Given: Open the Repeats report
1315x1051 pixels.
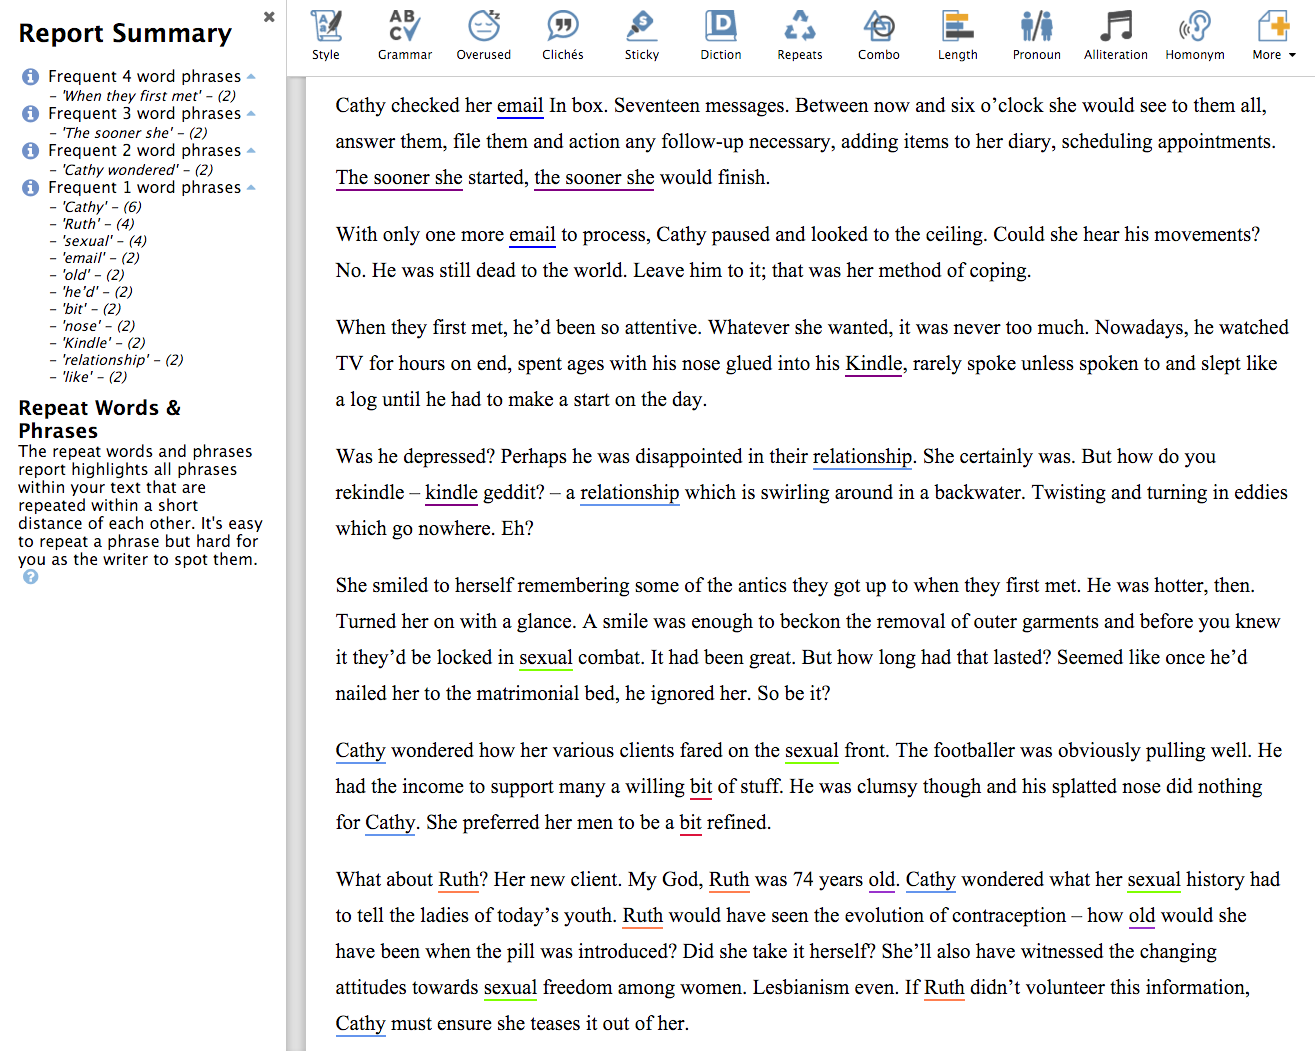Looking at the screenshot, I should coord(799,35).
